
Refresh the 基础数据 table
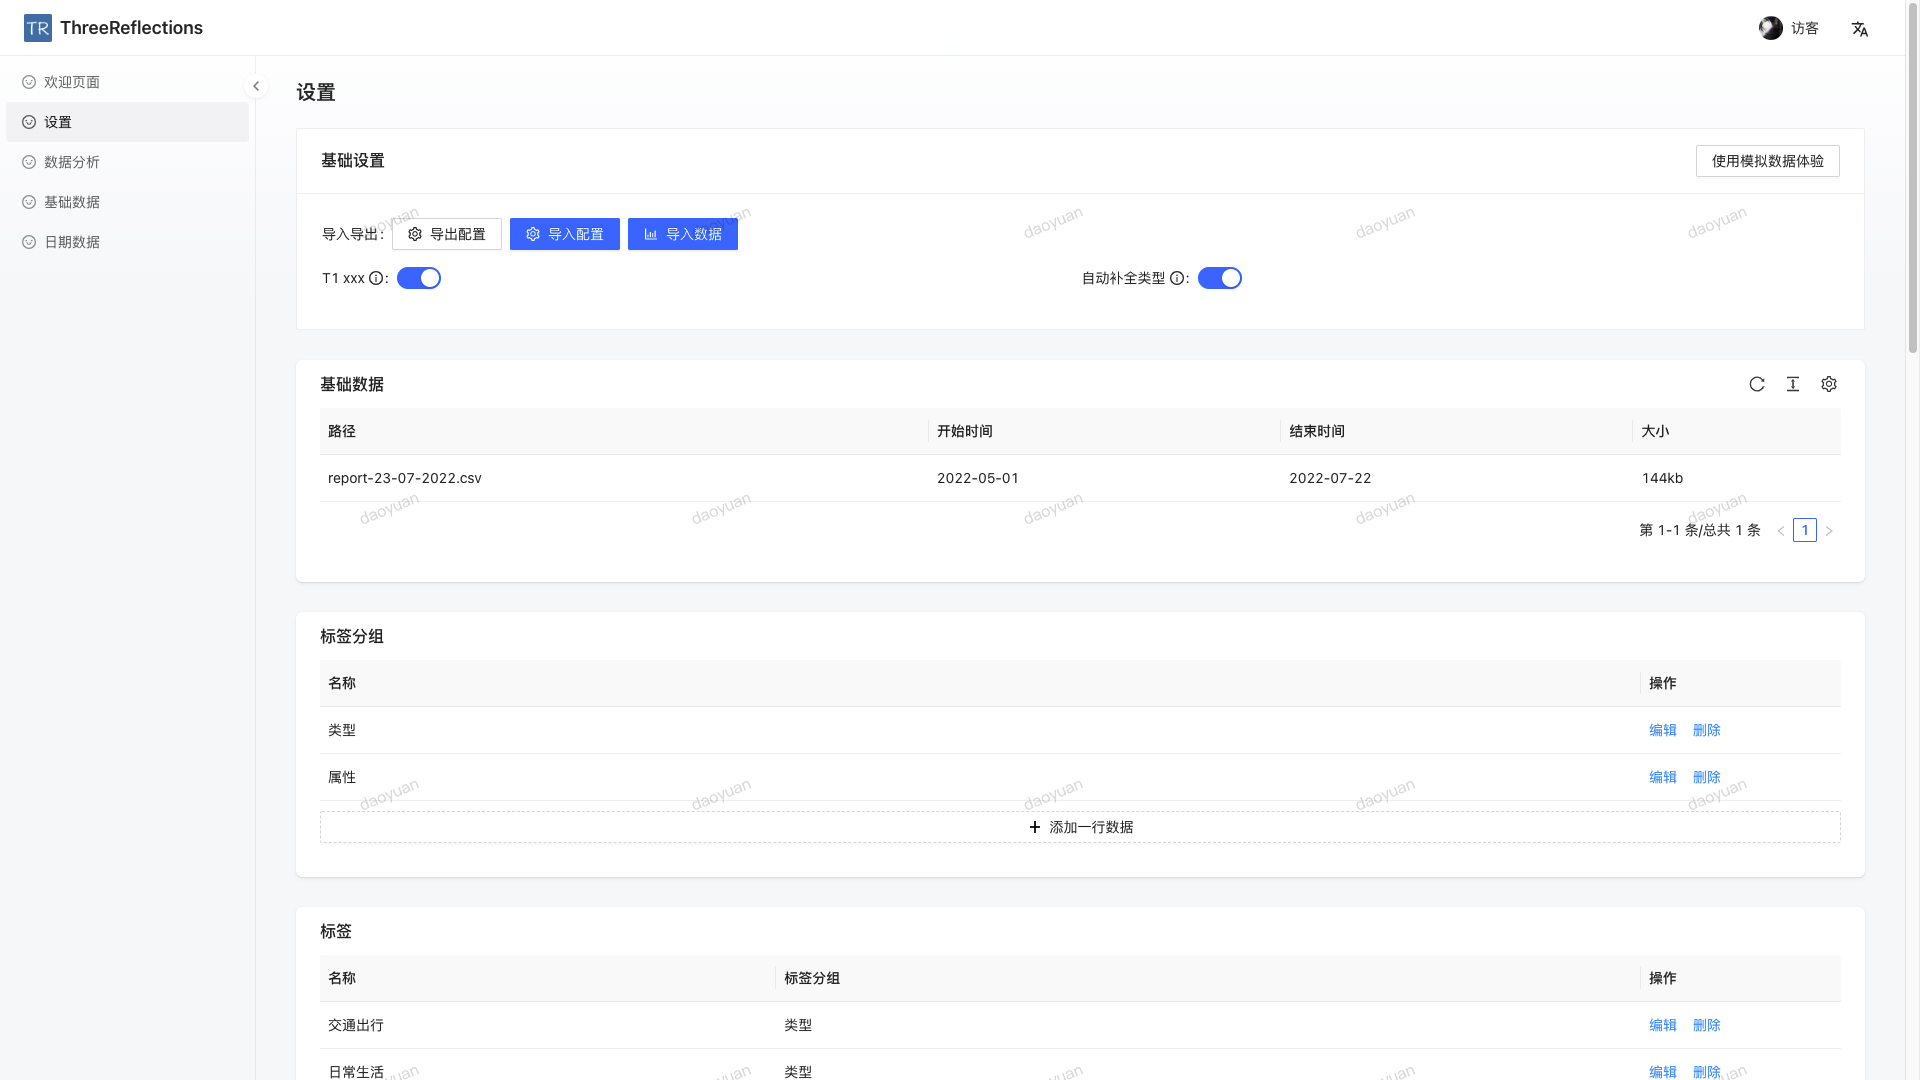[x=1757, y=384]
